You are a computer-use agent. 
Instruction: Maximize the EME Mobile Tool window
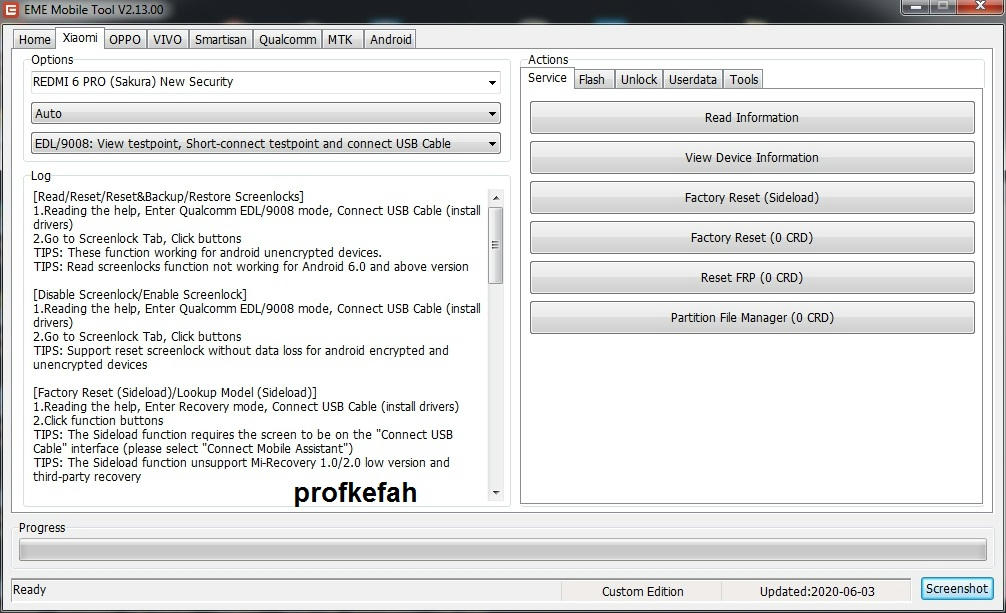click(942, 6)
